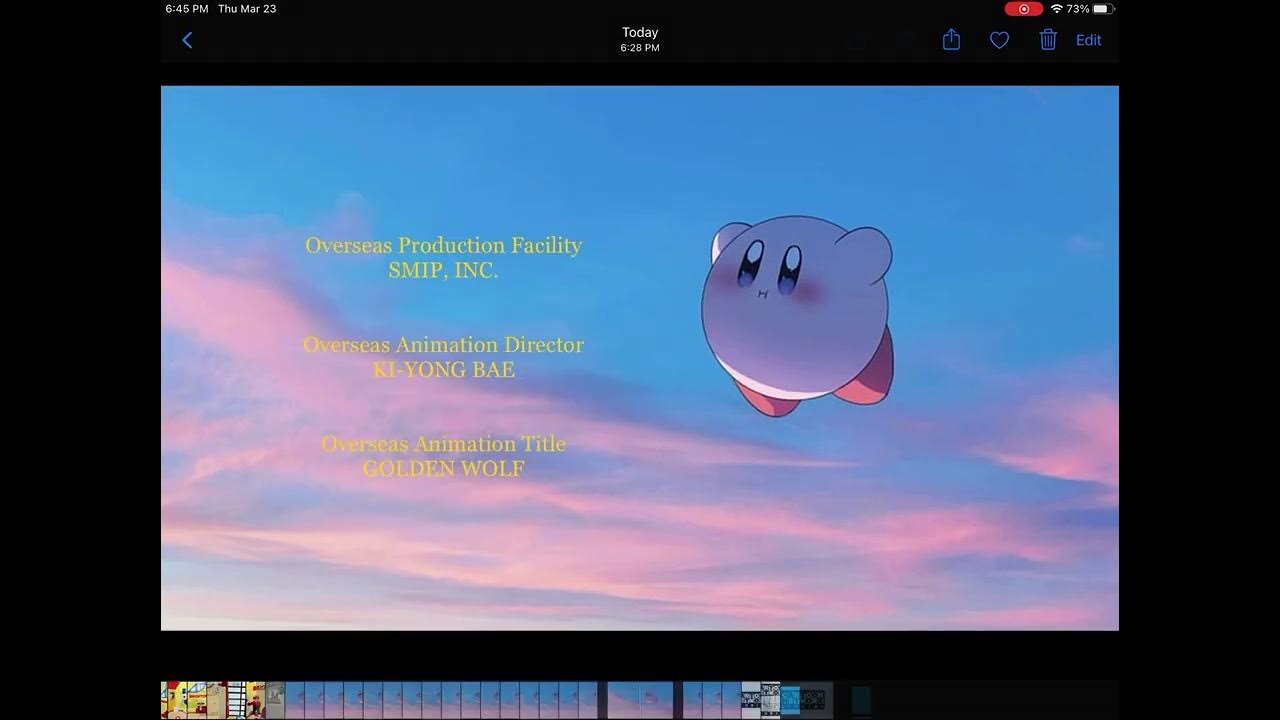Tap the Today 6:28 PM title
This screenshot has width=1280, height=720.
coord(640,40)
